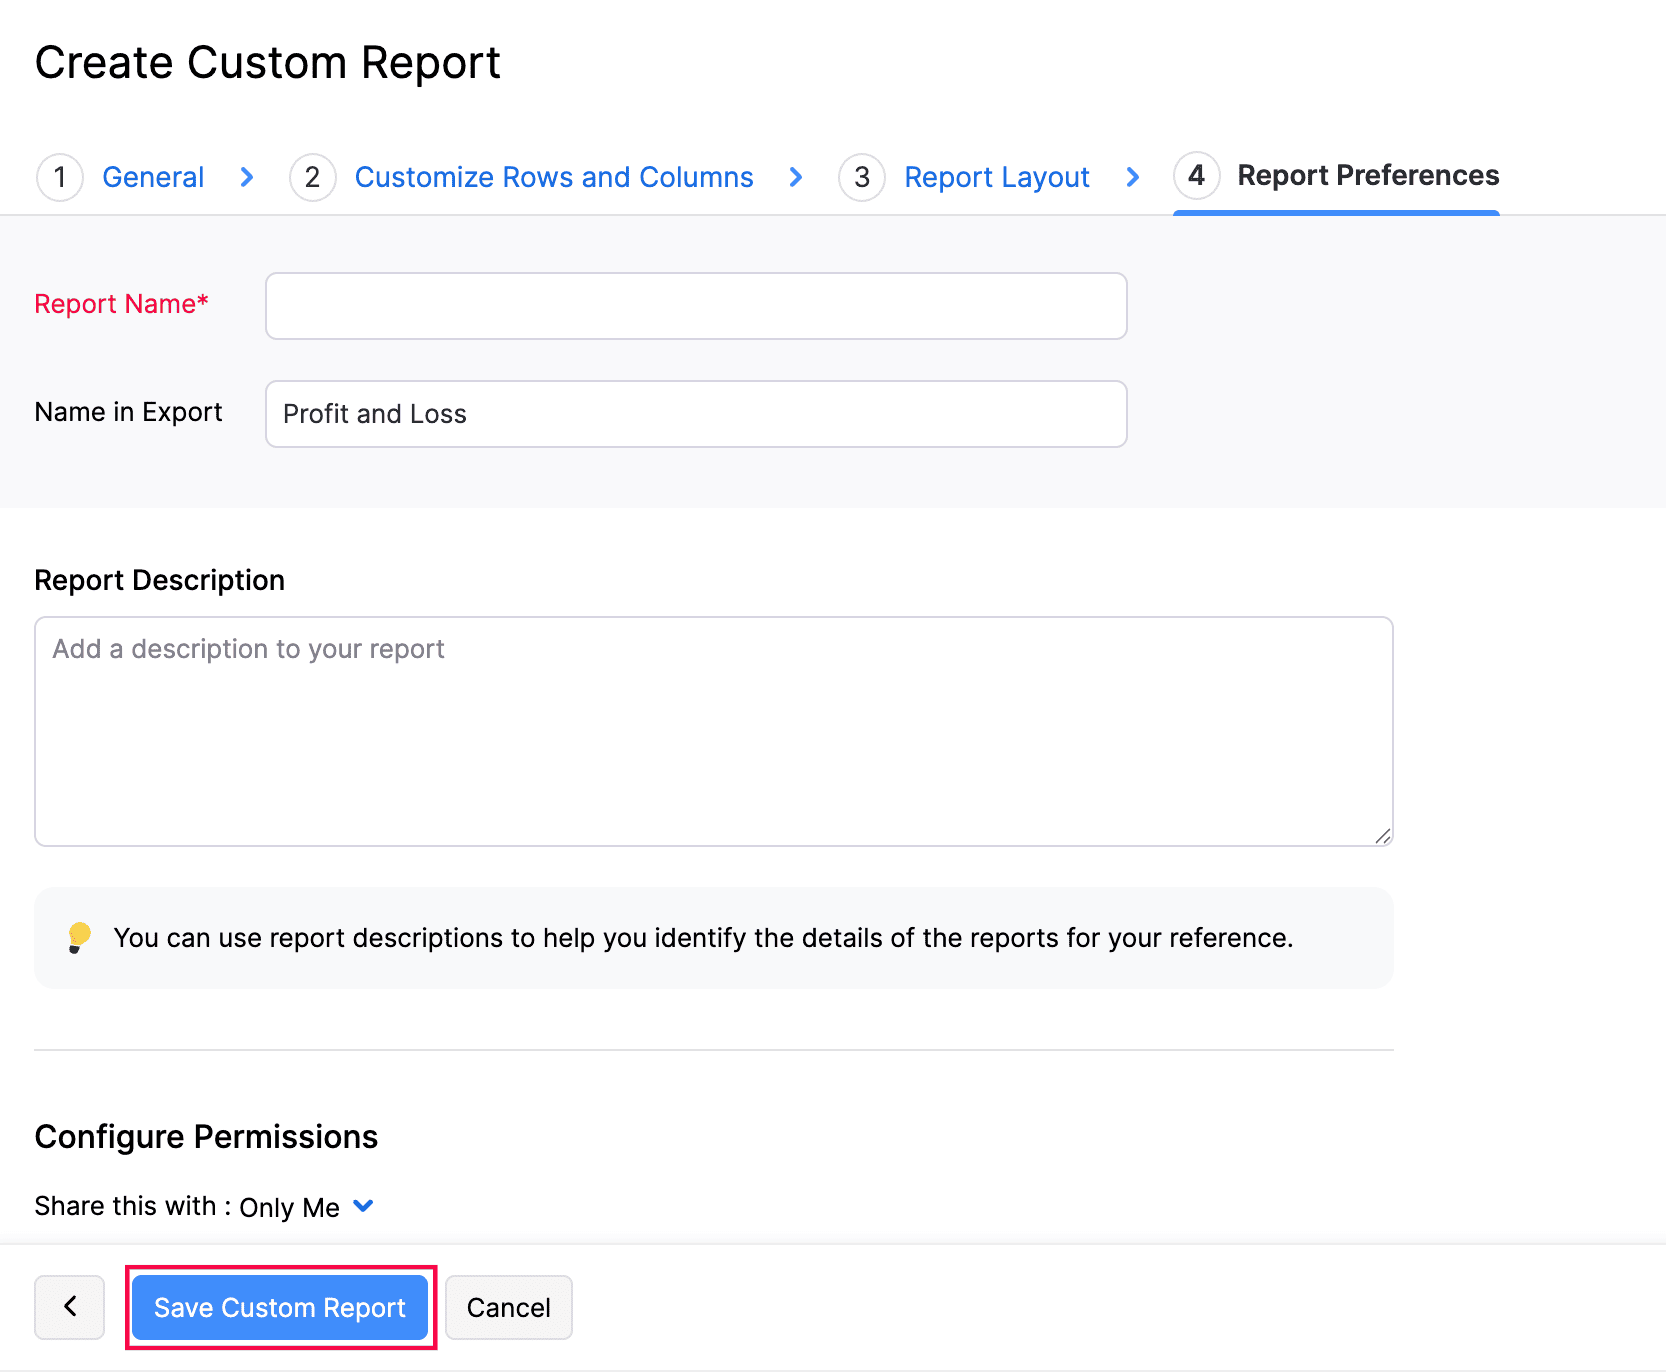The width and height of the screenshot is (1666, 1372).
Task: Click the step 2 circle indicator
Action: click(x=312, y=177)
